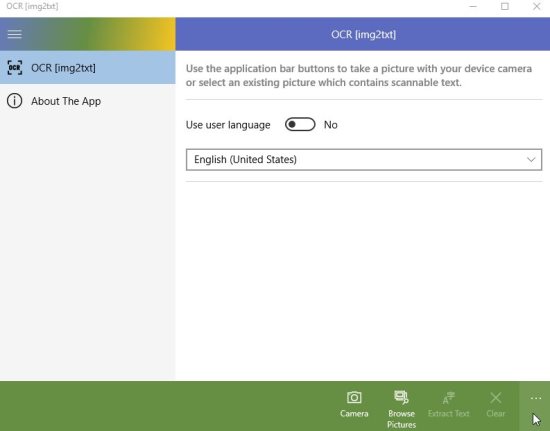The height and width of the screenshot is (431, 550).
Task: Open About The App page
Action: tap(88, 101)
